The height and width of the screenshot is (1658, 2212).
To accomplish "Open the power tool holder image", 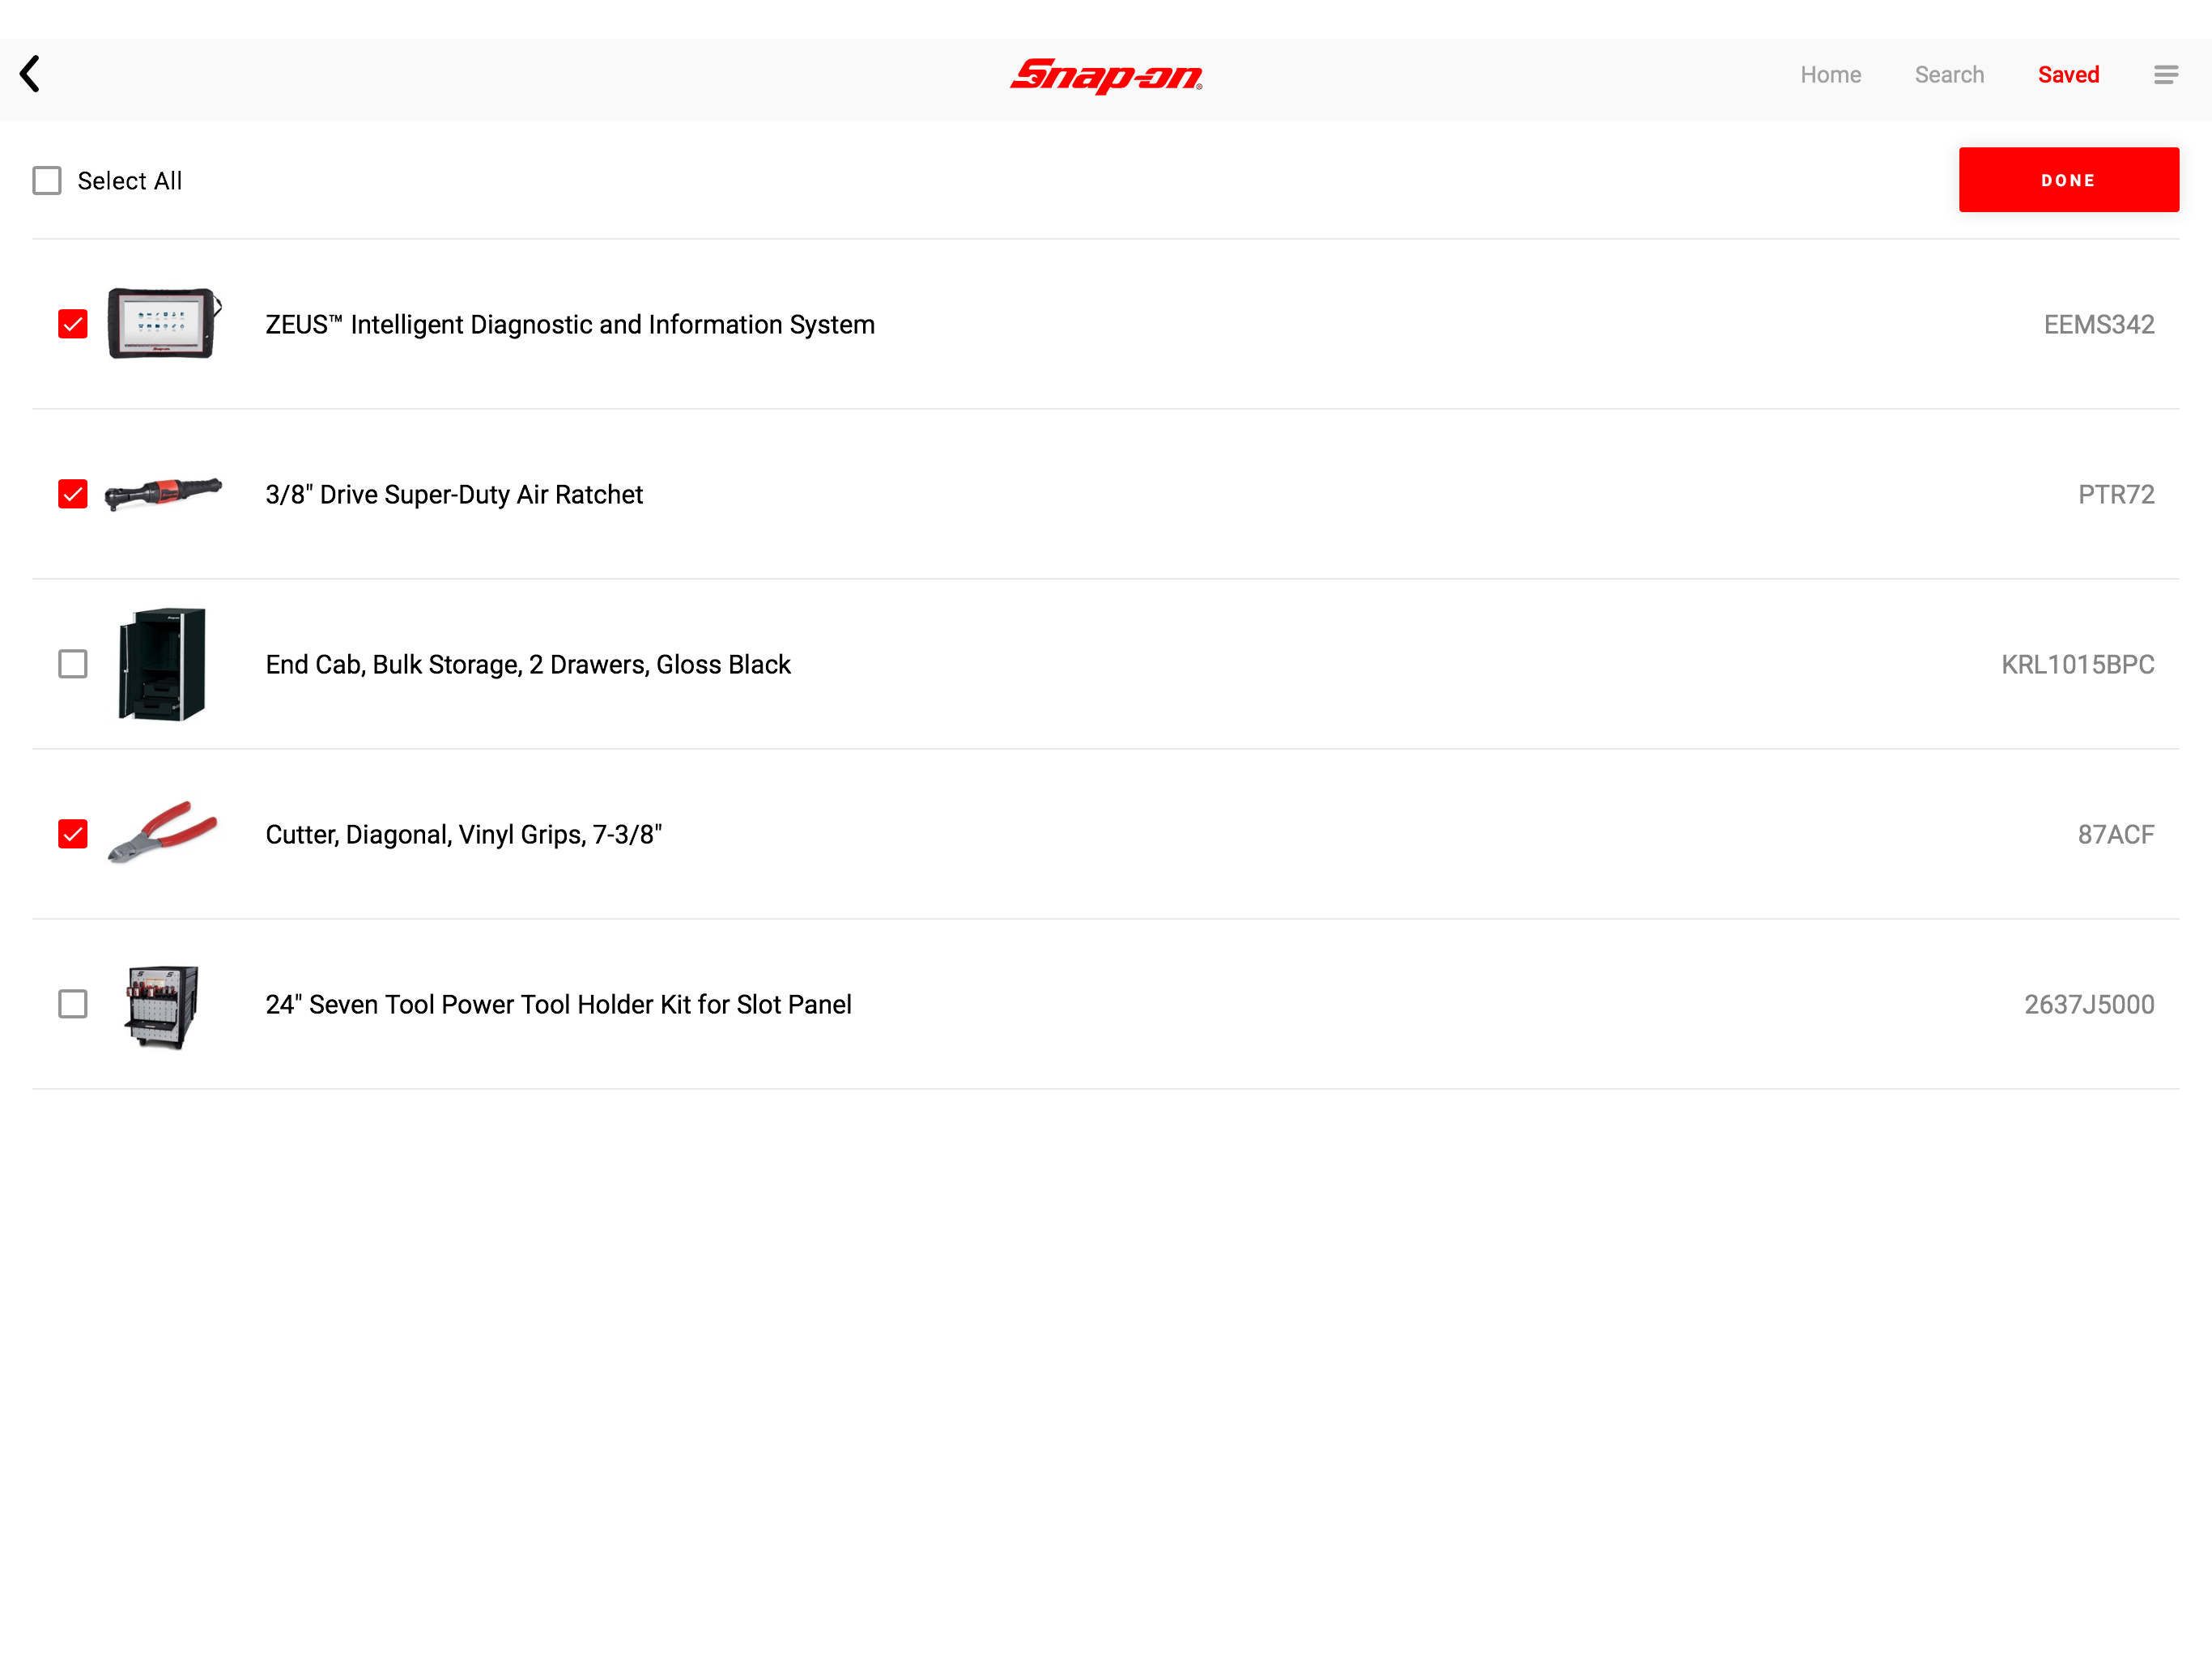I will tap(162, 1004).
